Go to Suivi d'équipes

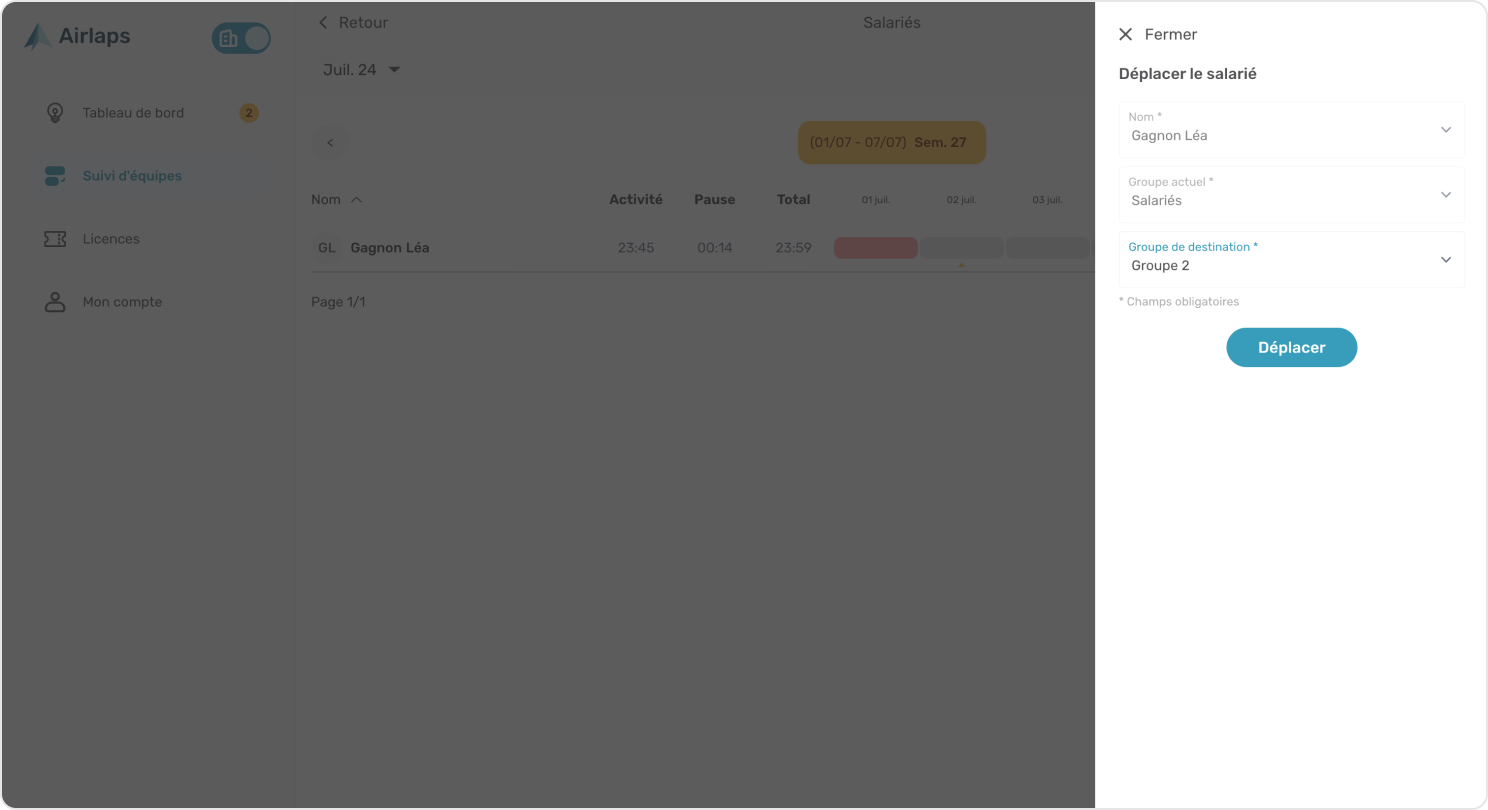point(132,176)
